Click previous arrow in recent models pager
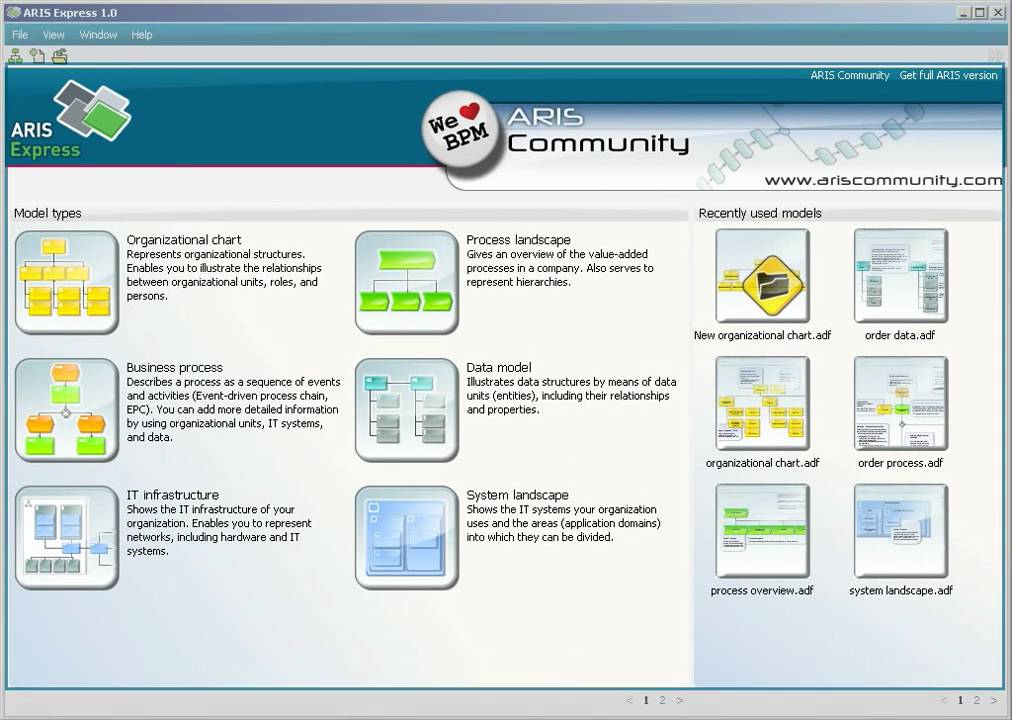The image size is (1012, 720). pyautogui.click(x=944, y=701)
